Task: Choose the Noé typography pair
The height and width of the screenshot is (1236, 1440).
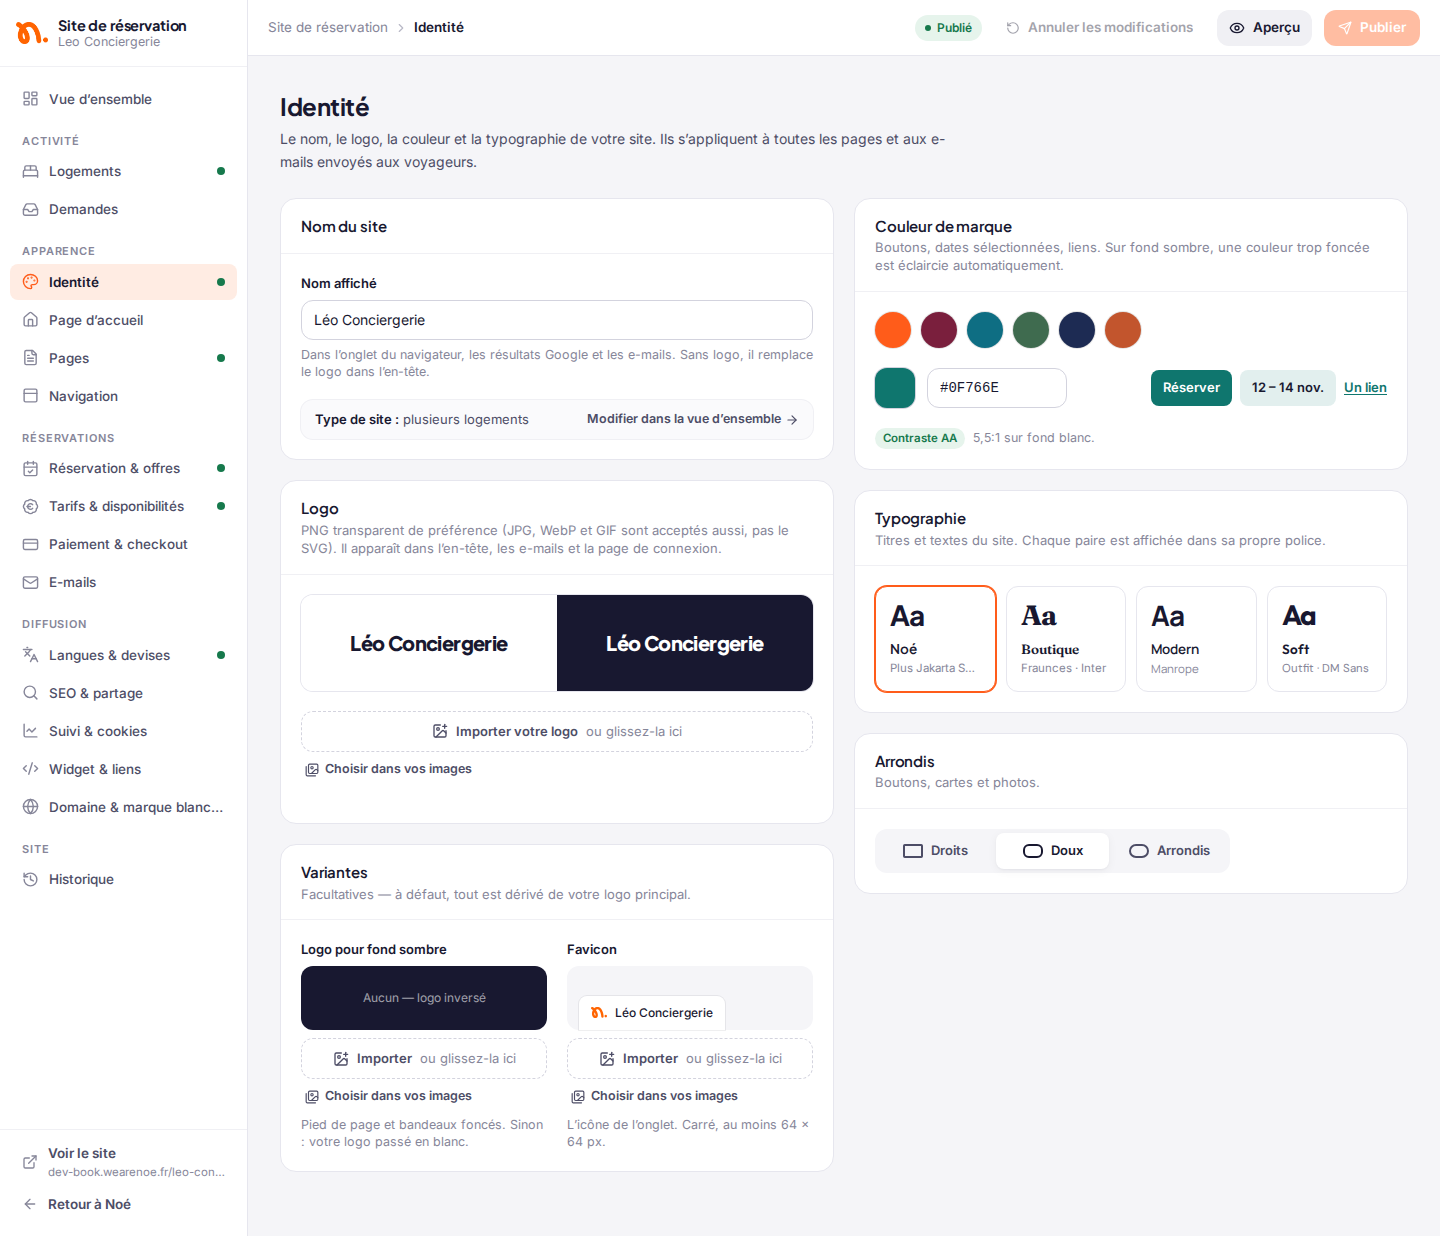Action: tap(936, 639)
